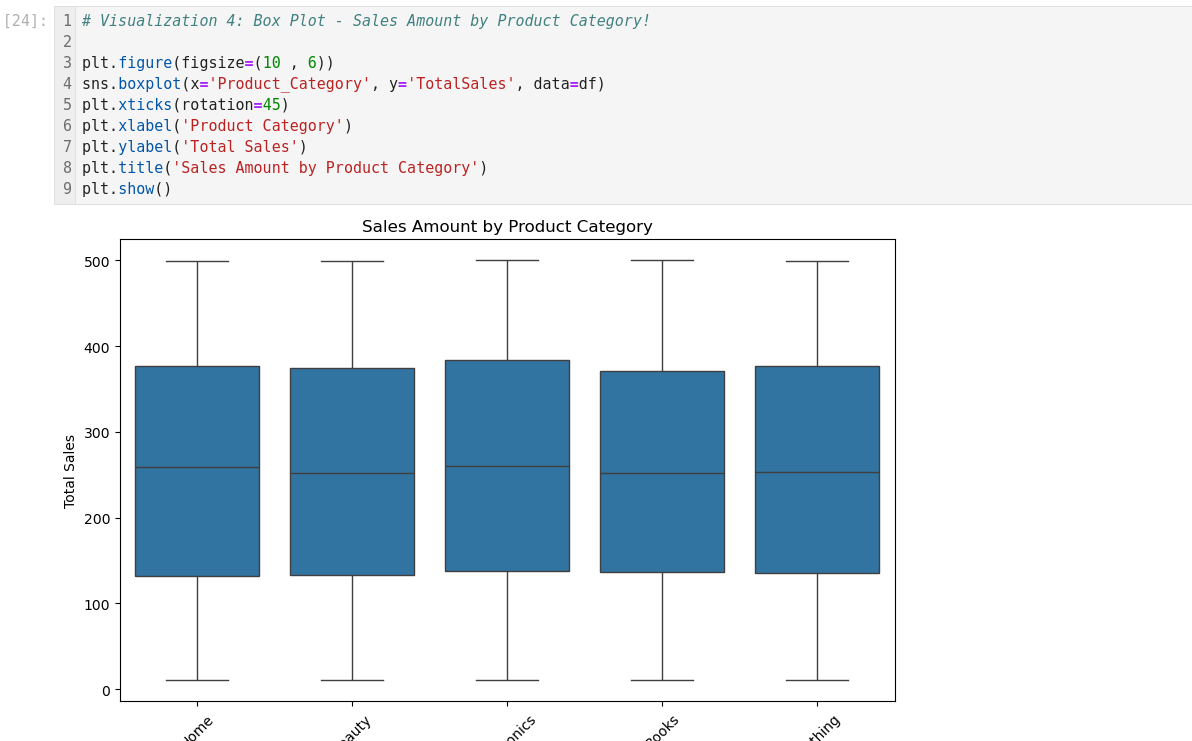The image size is (1192, 741).
Task: Click the title string in plt.title line
Action: tap(325, 168)
